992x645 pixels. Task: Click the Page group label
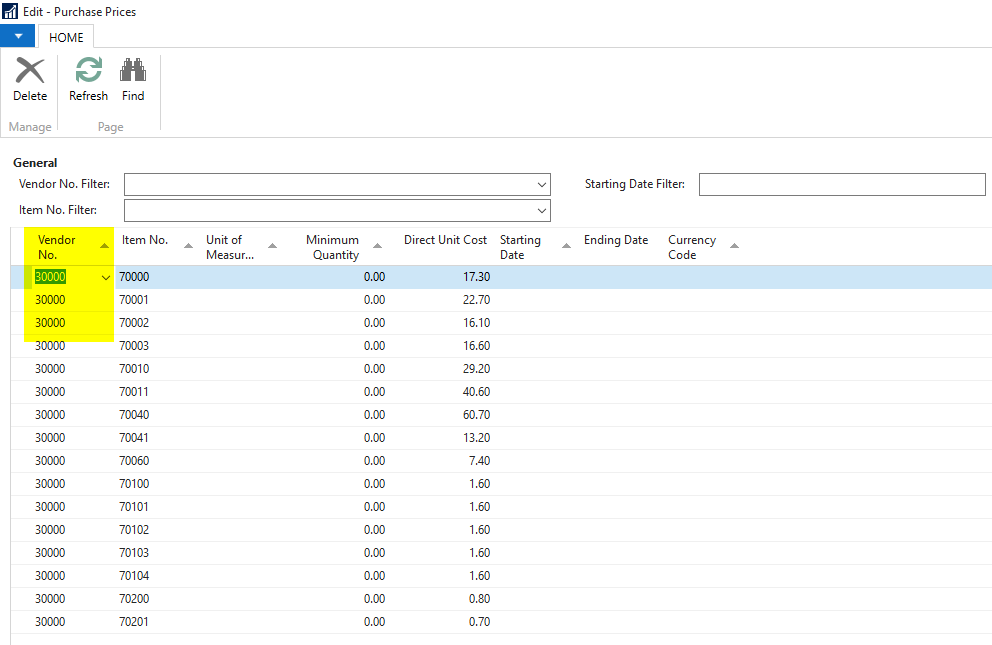pos(110,126)
